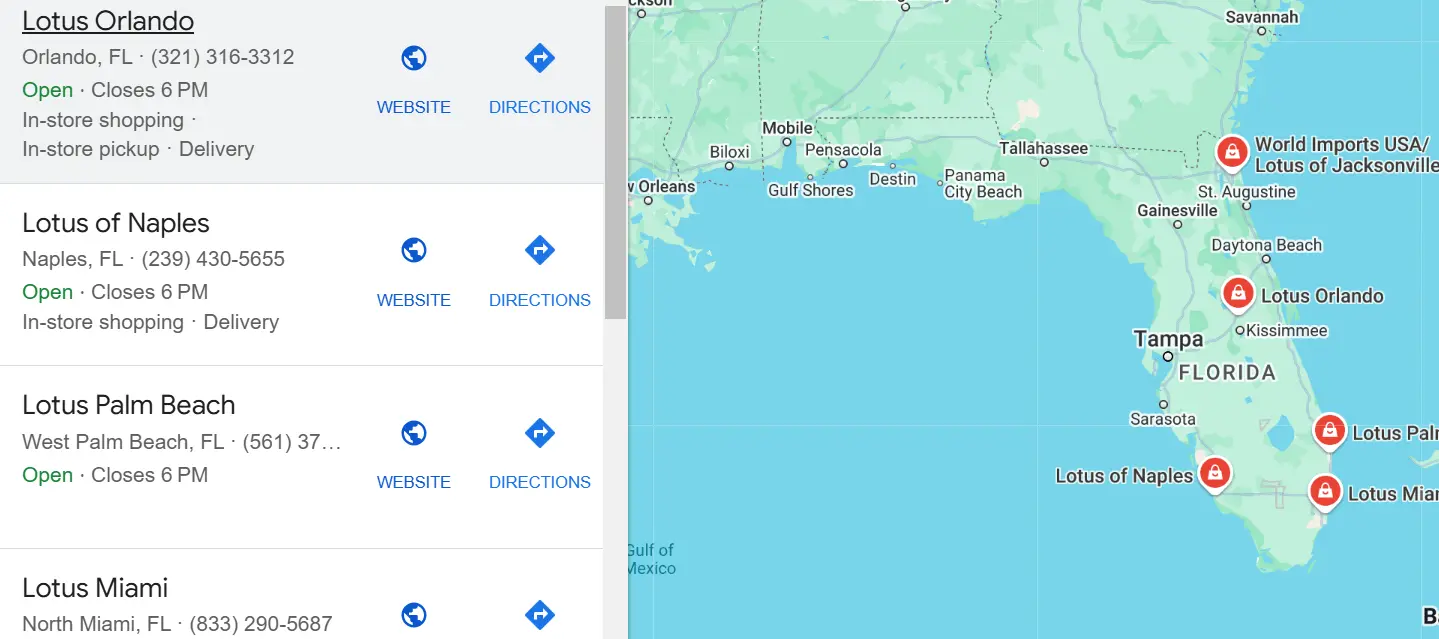Click the DIRECTIONS label under Lotus Palm Beach
Viewport: 1439px width, 639px height.
coord(540,482)
